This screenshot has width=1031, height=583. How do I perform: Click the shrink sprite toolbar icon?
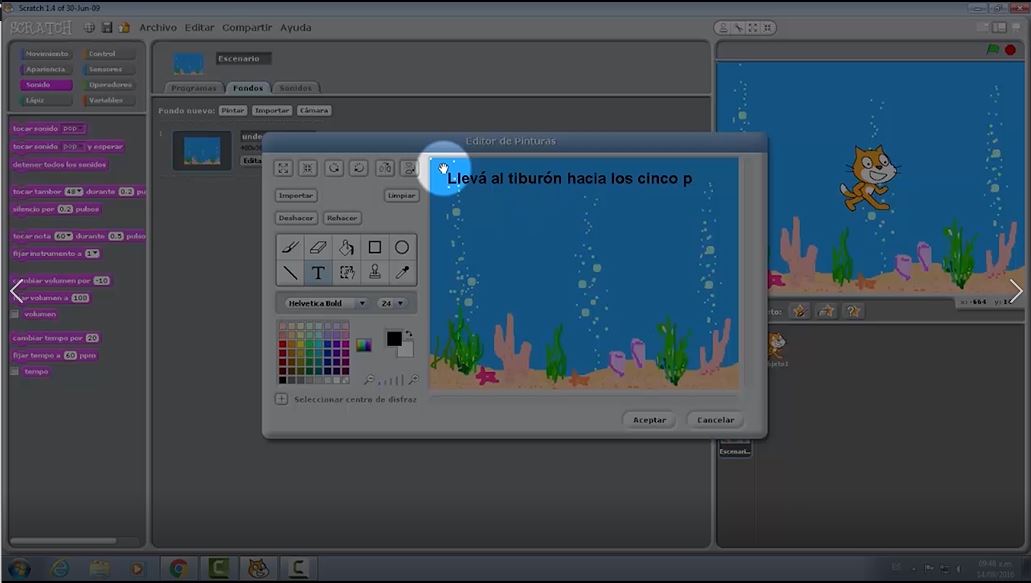(x=767, y=28)
